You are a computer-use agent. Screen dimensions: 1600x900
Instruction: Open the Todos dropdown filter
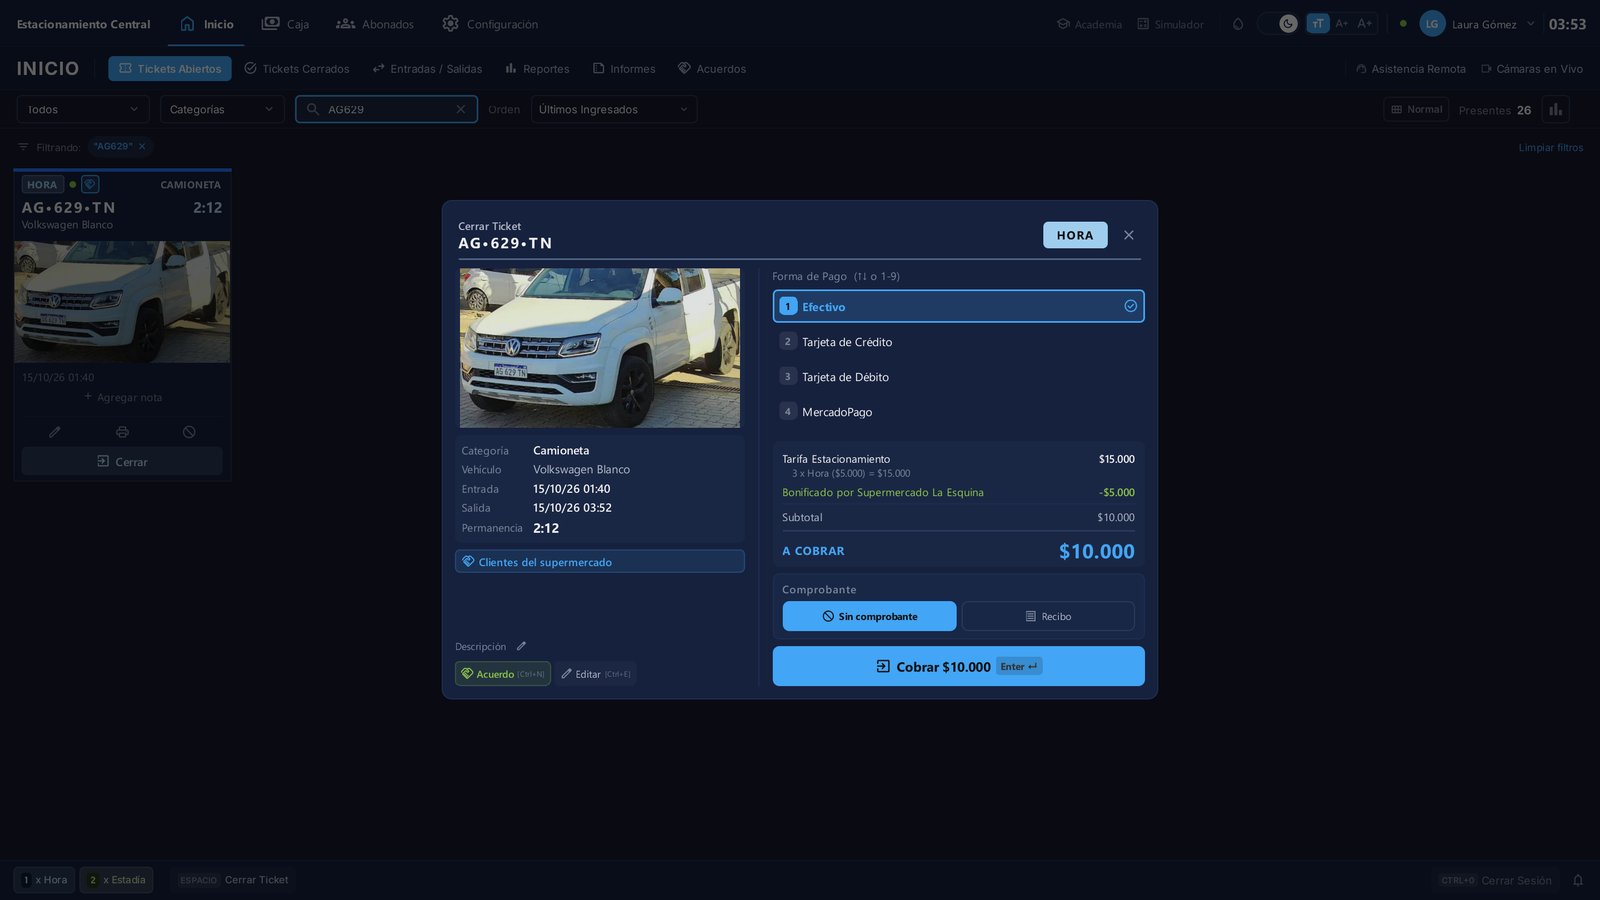[83, 109]
